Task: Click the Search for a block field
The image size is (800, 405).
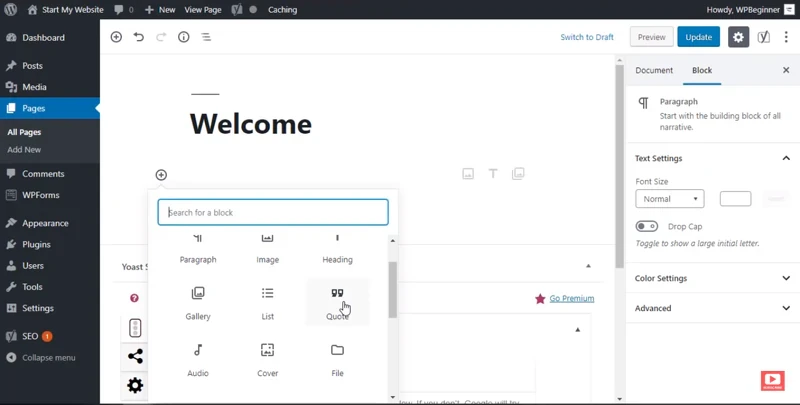Action: pyautogui.click(x=273, y=212)
